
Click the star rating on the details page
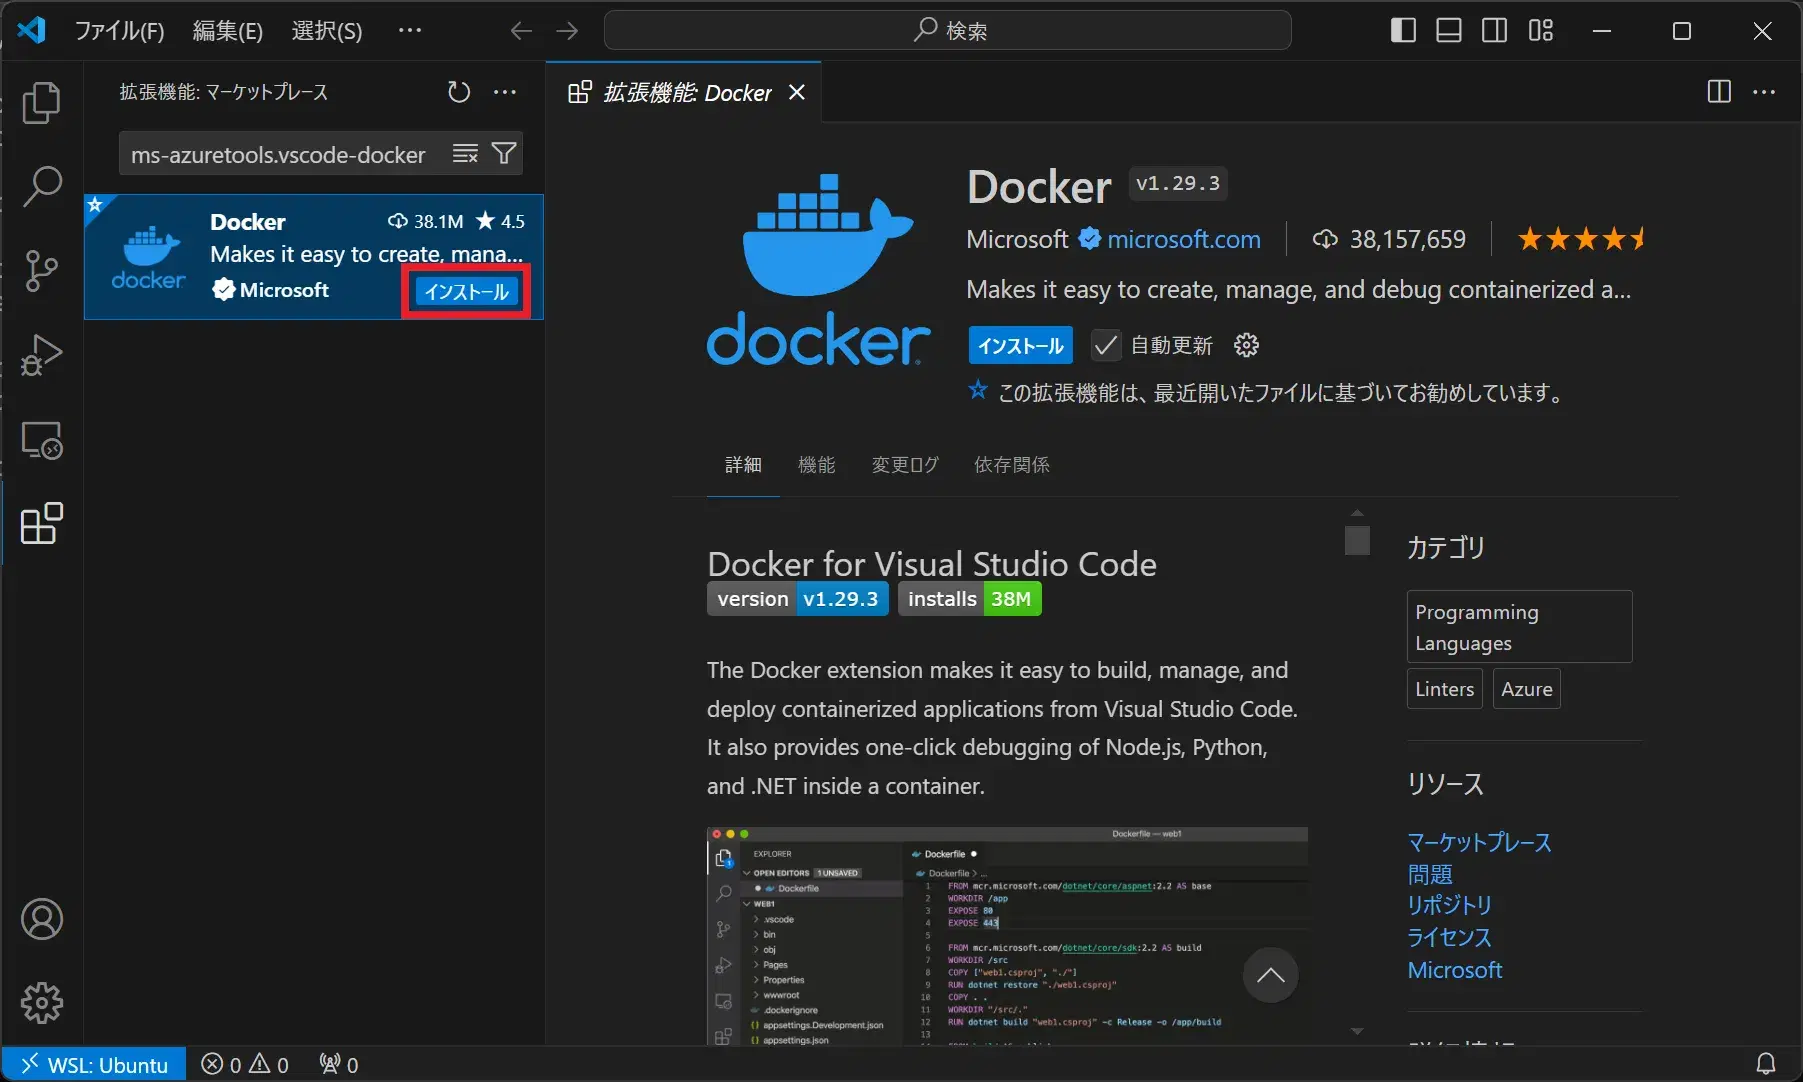tap(1581, 240)
